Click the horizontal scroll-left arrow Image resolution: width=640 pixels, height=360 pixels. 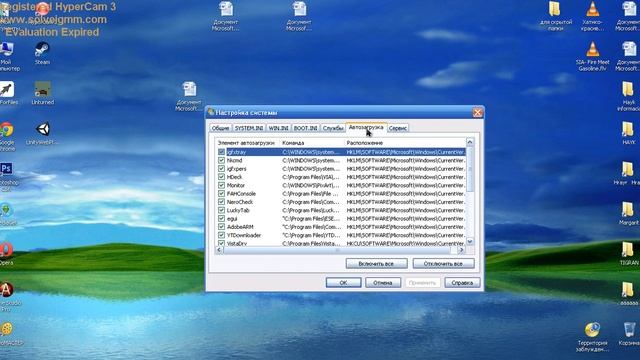tap(219, 250)
